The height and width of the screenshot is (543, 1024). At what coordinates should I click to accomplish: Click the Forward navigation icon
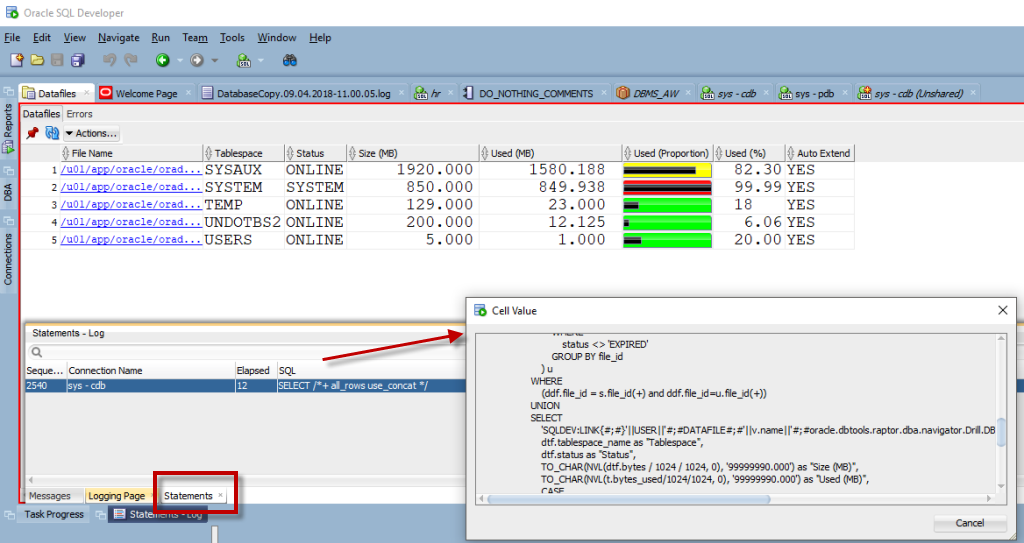point(197,60)
